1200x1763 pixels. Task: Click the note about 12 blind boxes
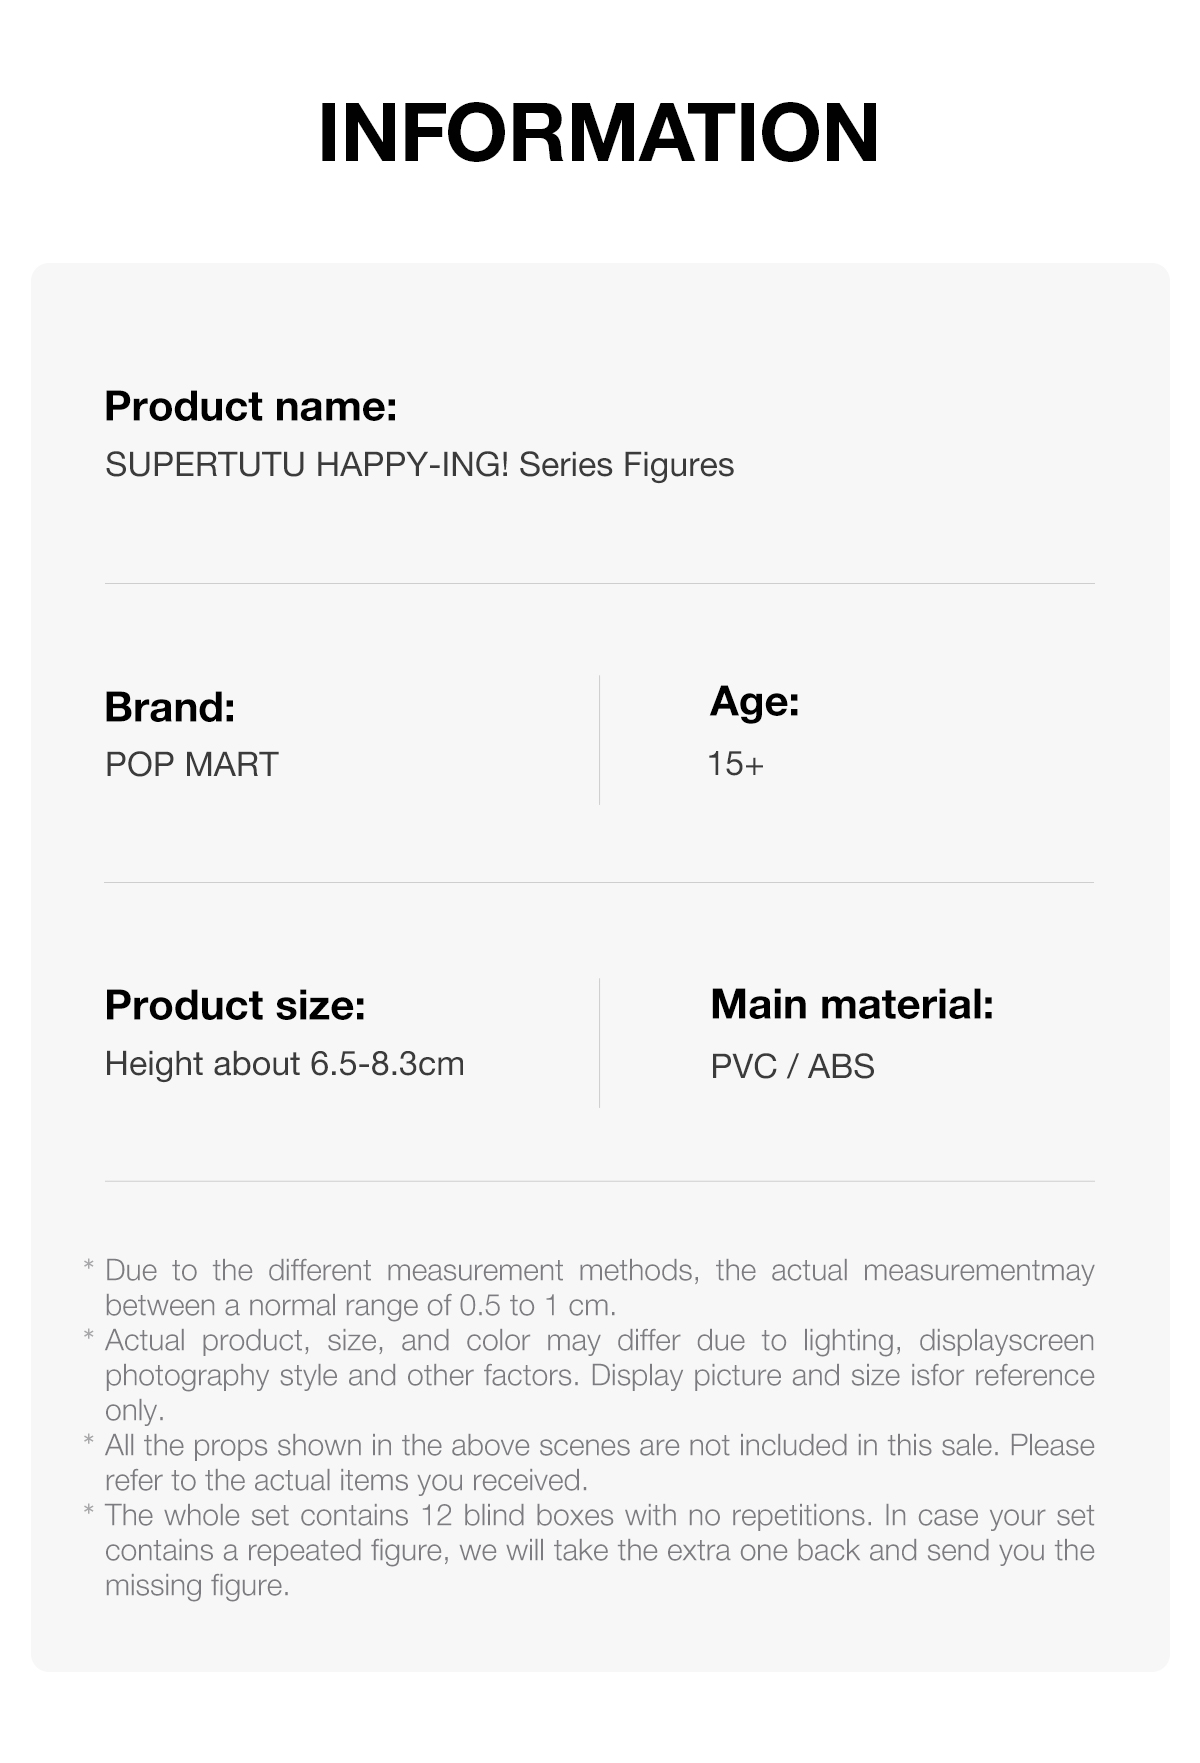pos(599,1550)
